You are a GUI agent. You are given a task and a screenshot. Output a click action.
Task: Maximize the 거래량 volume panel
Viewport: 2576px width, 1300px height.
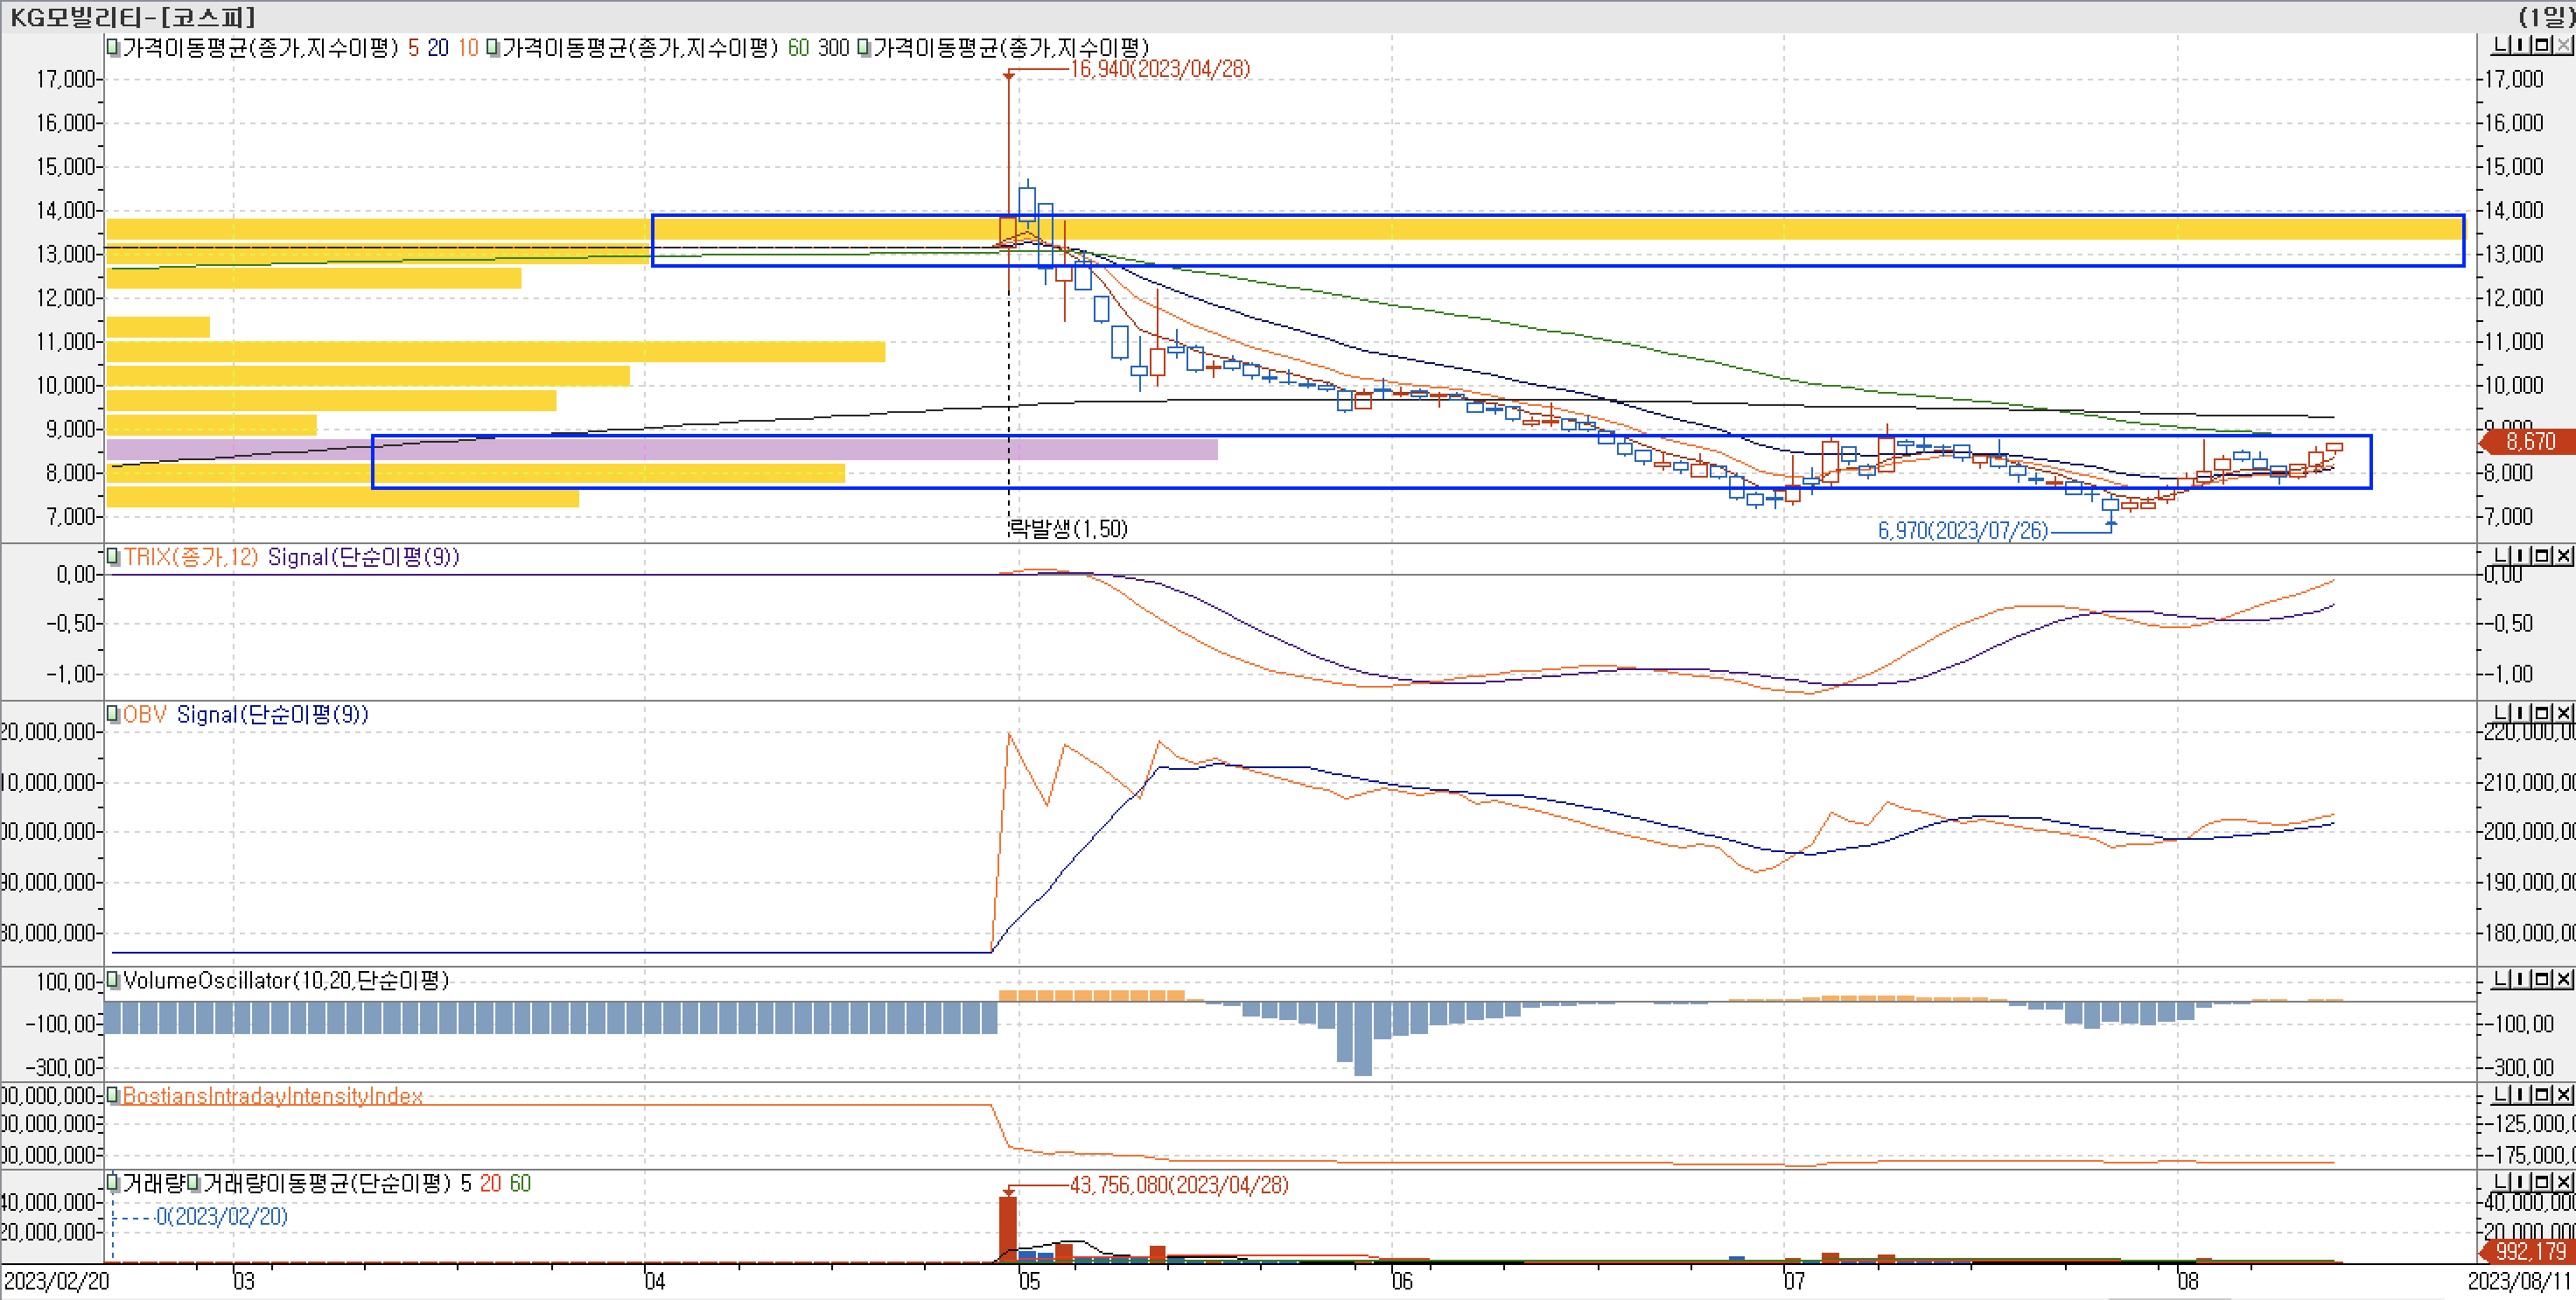[2544, 1181]
